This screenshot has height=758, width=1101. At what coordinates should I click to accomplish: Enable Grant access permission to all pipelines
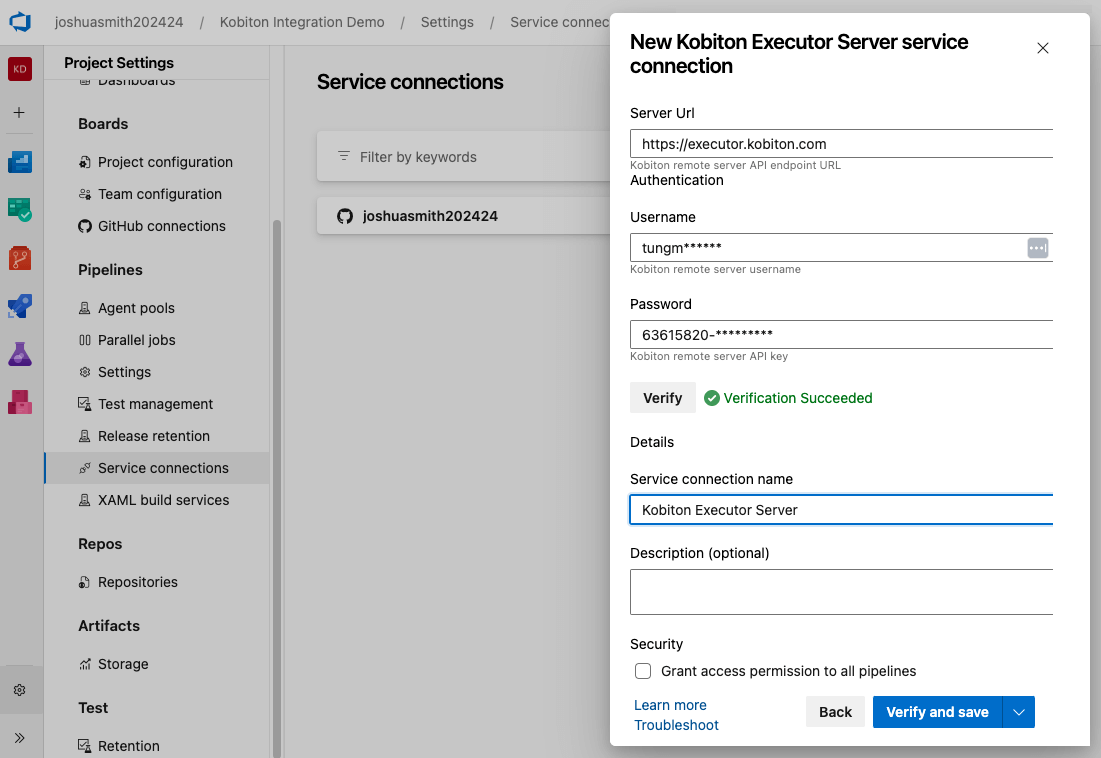click(643, 671)
